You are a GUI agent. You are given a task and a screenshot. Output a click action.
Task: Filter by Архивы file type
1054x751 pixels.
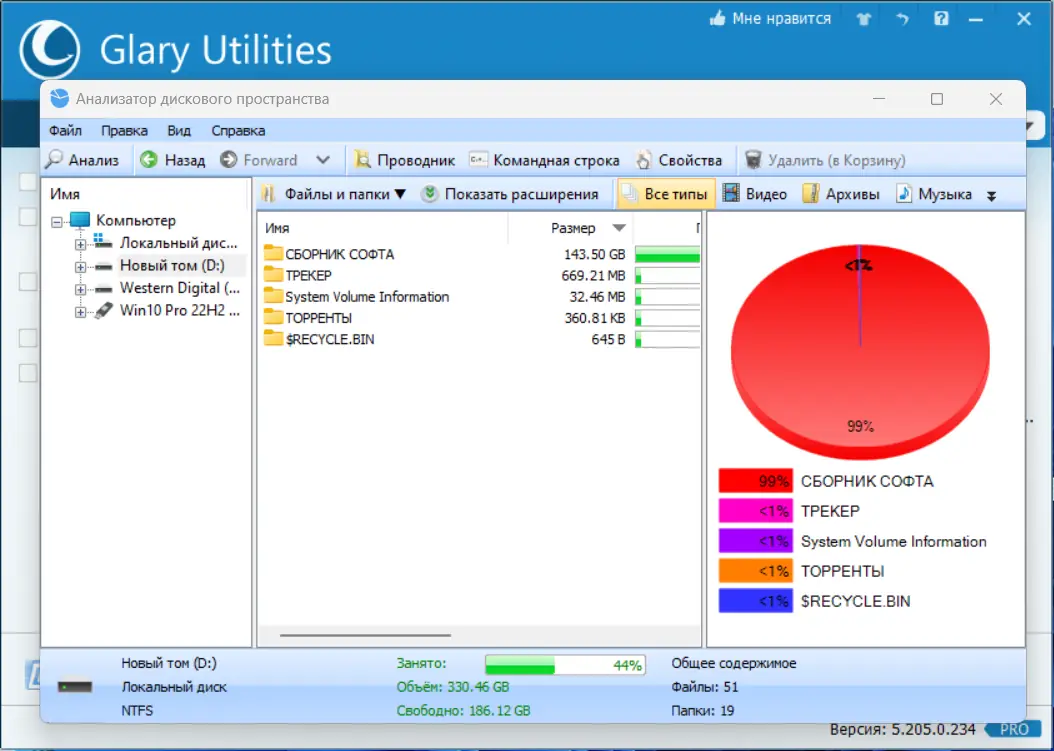tap(841, 194)
